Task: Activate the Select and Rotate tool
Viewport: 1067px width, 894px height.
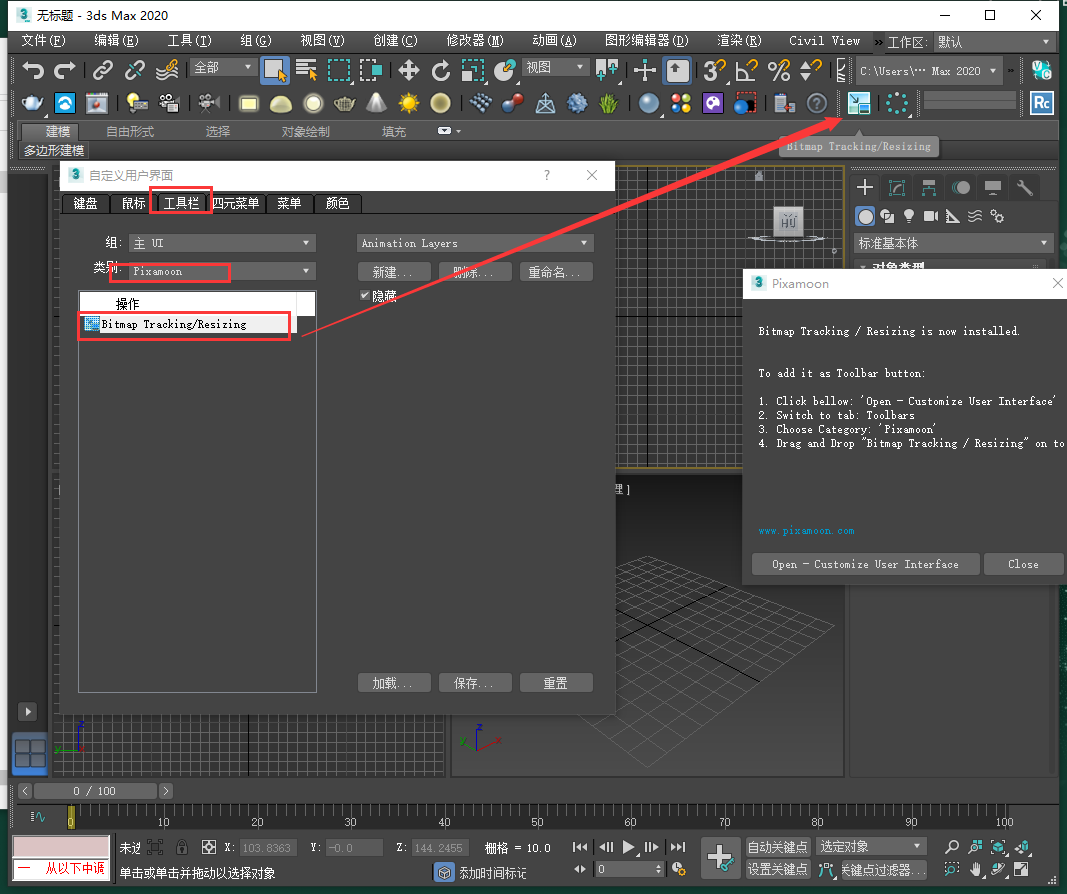Action: [440, 71]
